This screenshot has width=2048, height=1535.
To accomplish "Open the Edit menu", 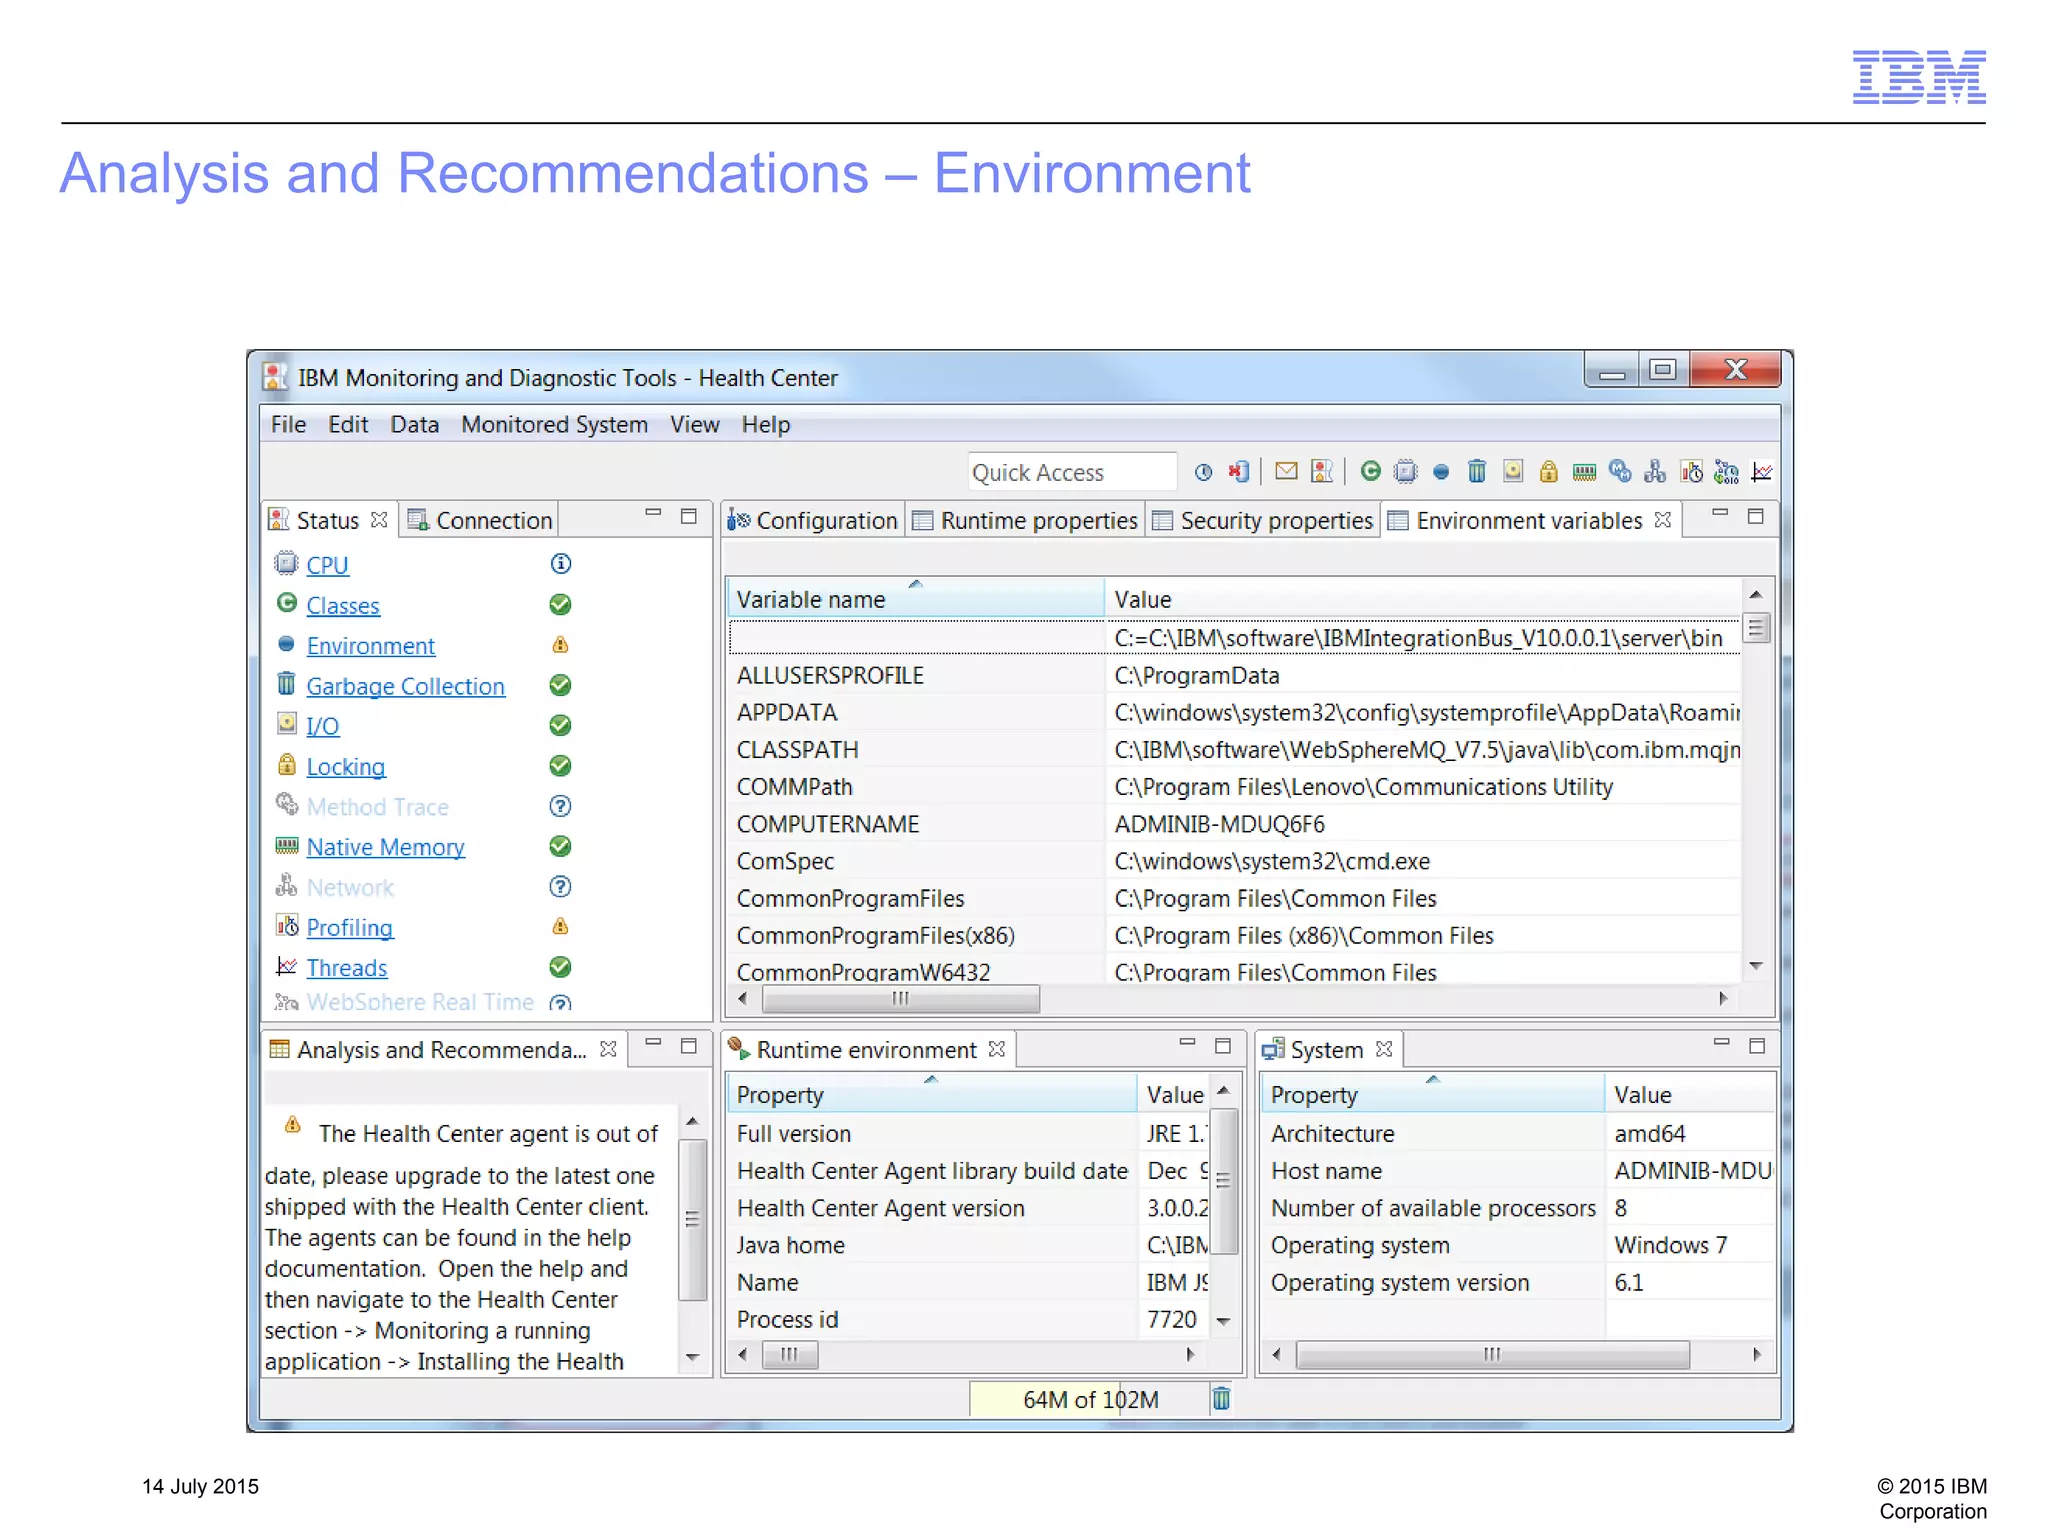I will click(x=348, y=425).
